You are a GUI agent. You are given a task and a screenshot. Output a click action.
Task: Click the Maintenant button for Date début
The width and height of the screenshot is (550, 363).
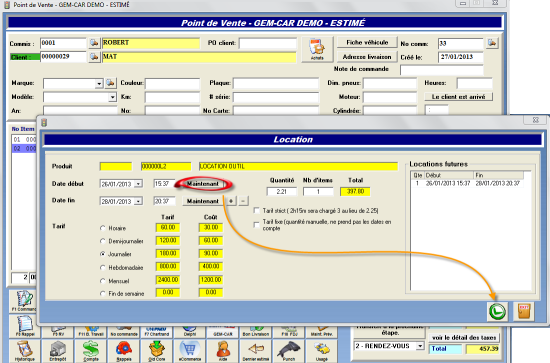coord(202,184)
